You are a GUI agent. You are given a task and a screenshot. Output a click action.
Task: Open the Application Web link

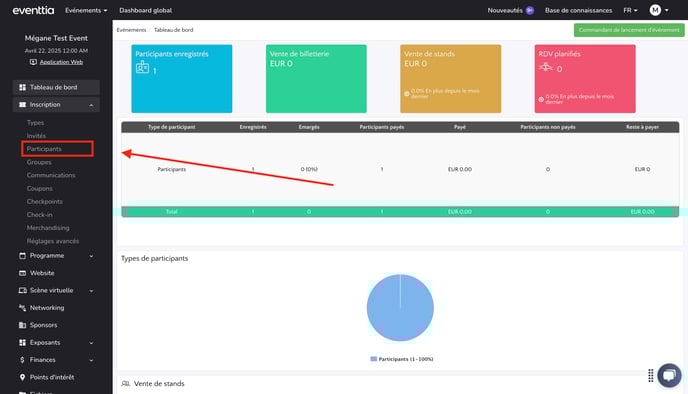[61, 62]
